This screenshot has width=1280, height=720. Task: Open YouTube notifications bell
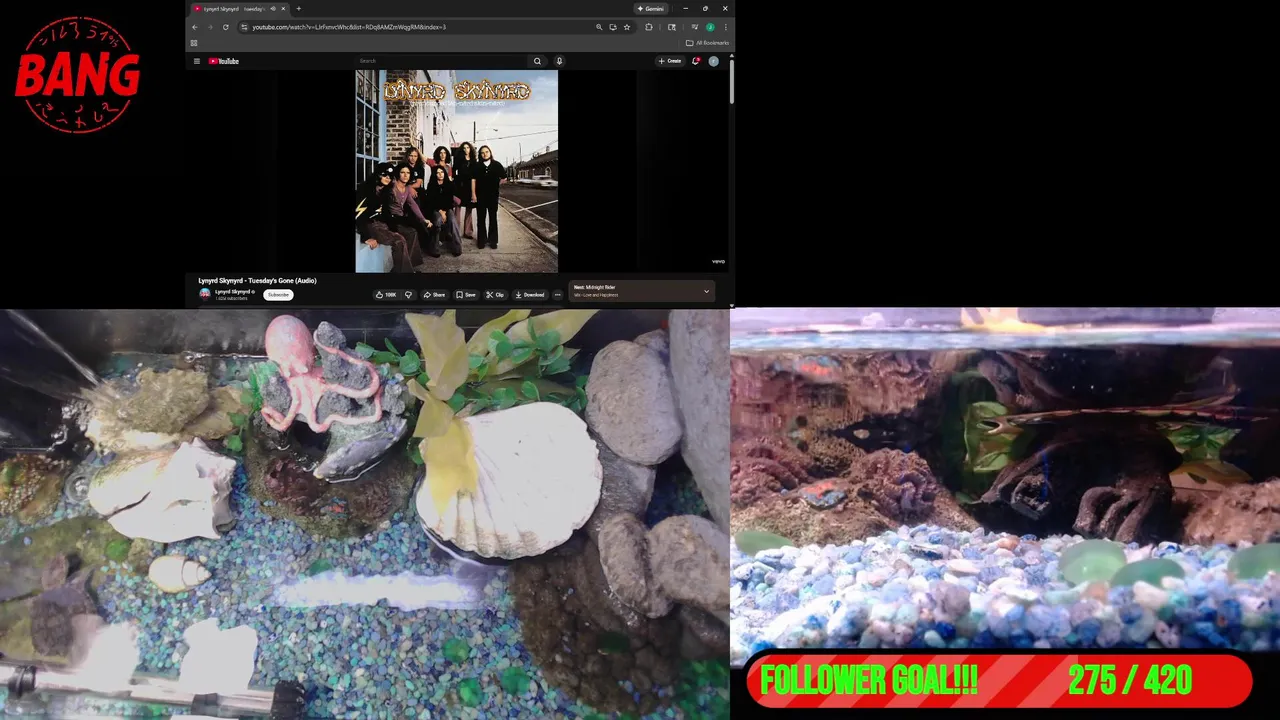coord(696,61)
